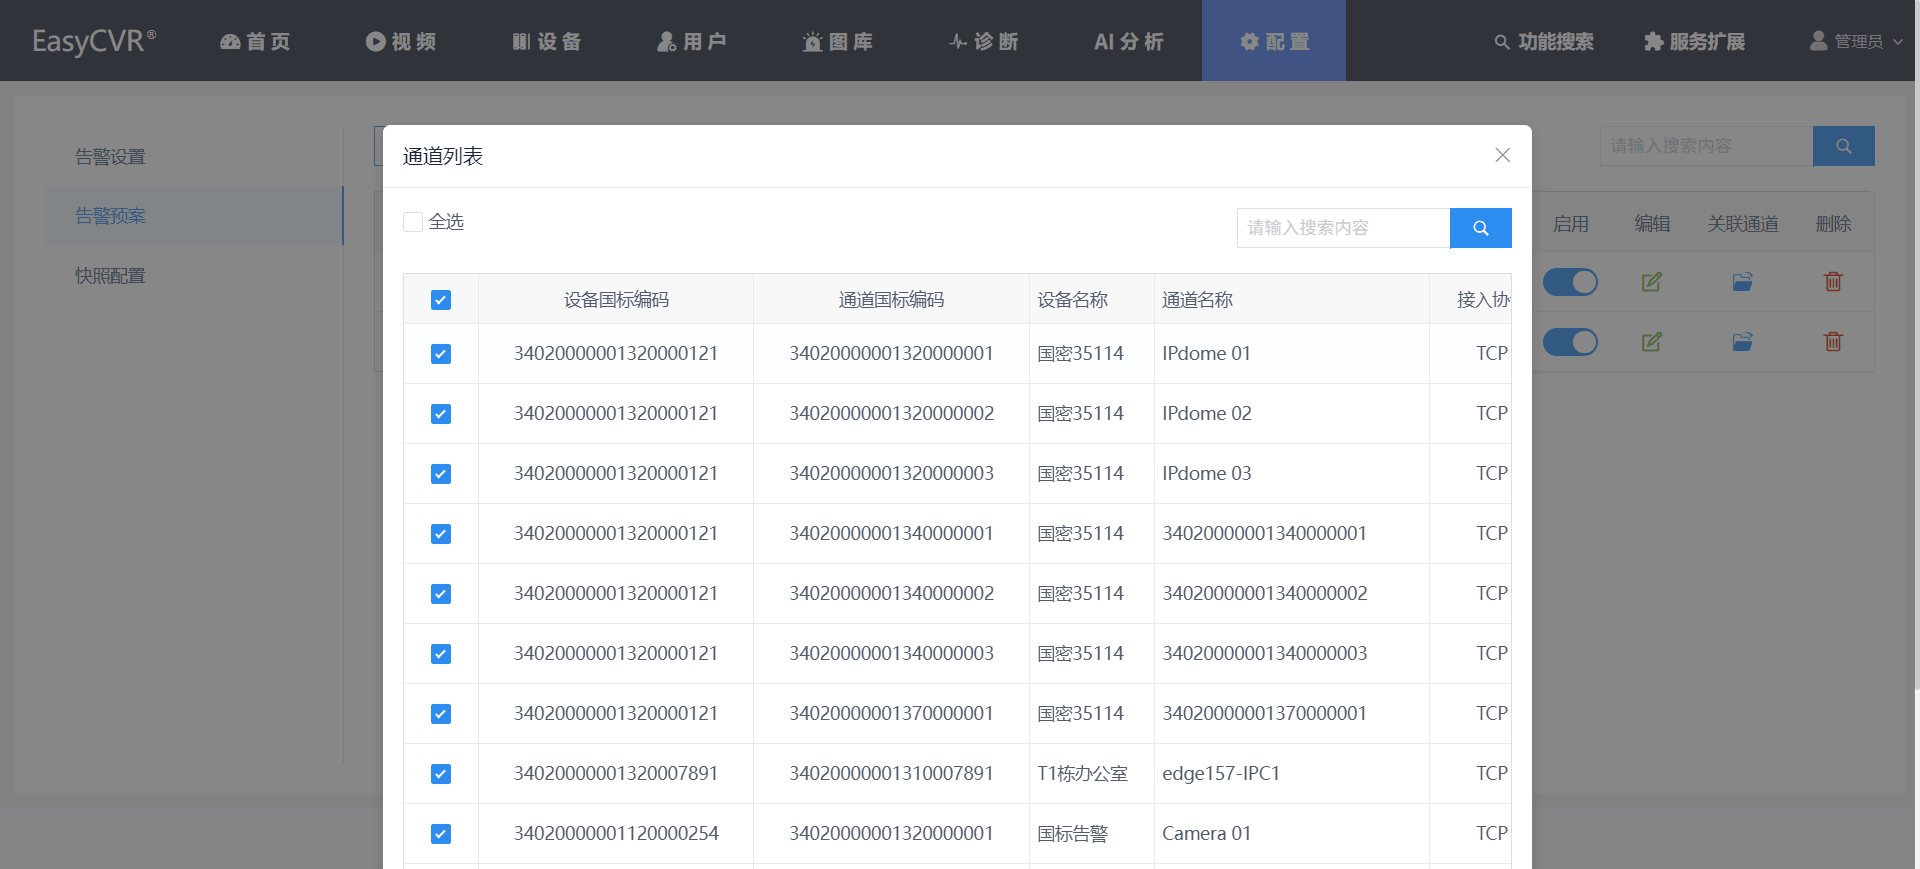Open linked channels folder icon, second row
Viewport: 1920px width, 869px height.
[x=1742, y=342]
